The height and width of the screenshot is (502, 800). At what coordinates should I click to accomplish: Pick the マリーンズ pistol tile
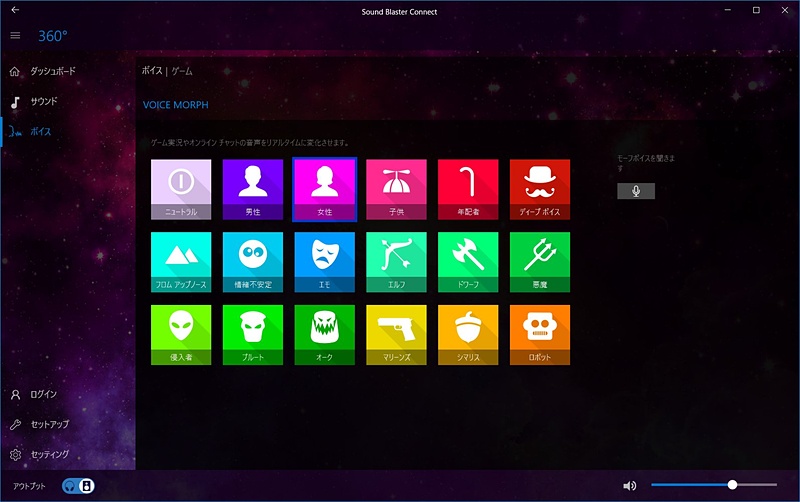coord(396,335)
